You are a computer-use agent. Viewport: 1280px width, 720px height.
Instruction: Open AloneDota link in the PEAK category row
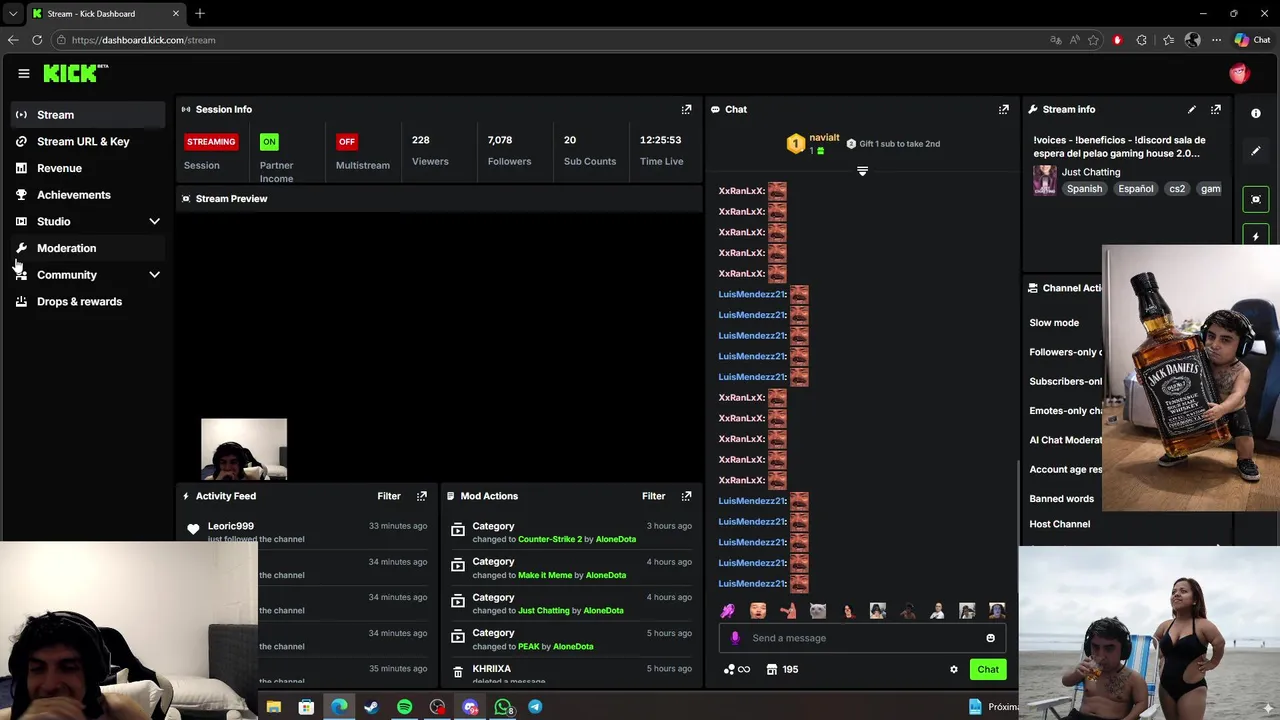coord(573,646)
